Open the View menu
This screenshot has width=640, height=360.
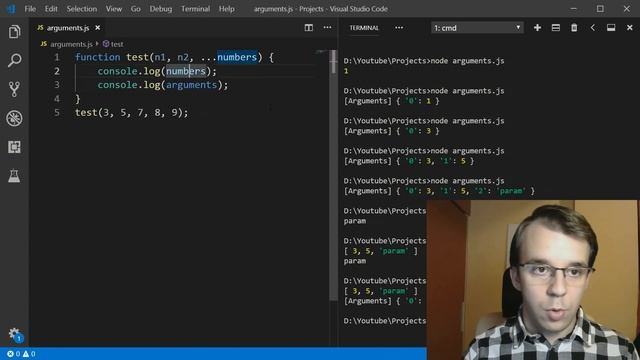[114, 9]
